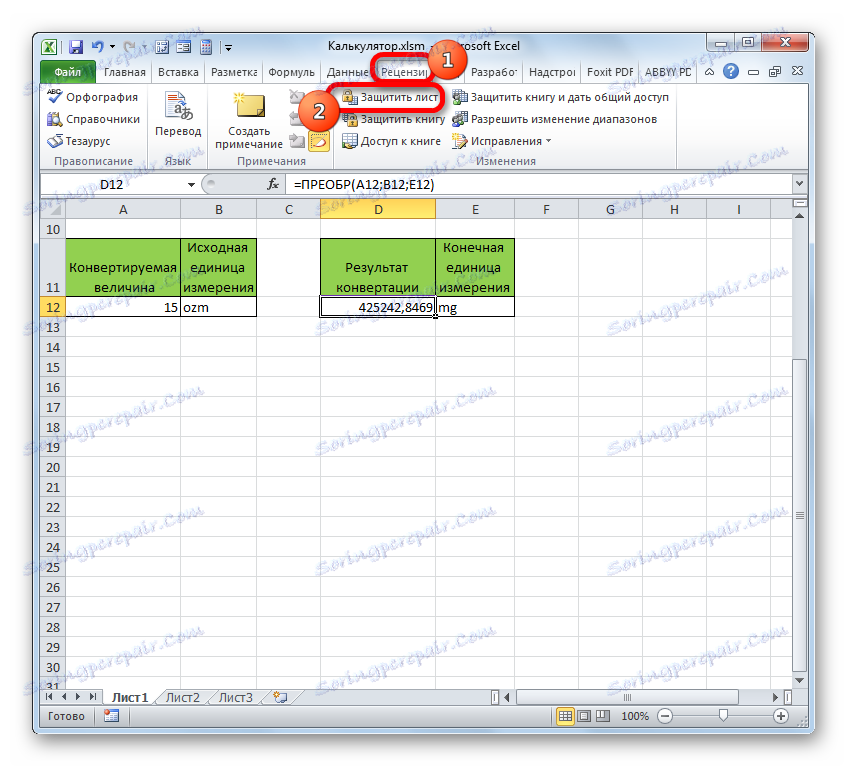Click the 100% zoom level
Viewport: 848px width, 767px height.
point(635,716)
